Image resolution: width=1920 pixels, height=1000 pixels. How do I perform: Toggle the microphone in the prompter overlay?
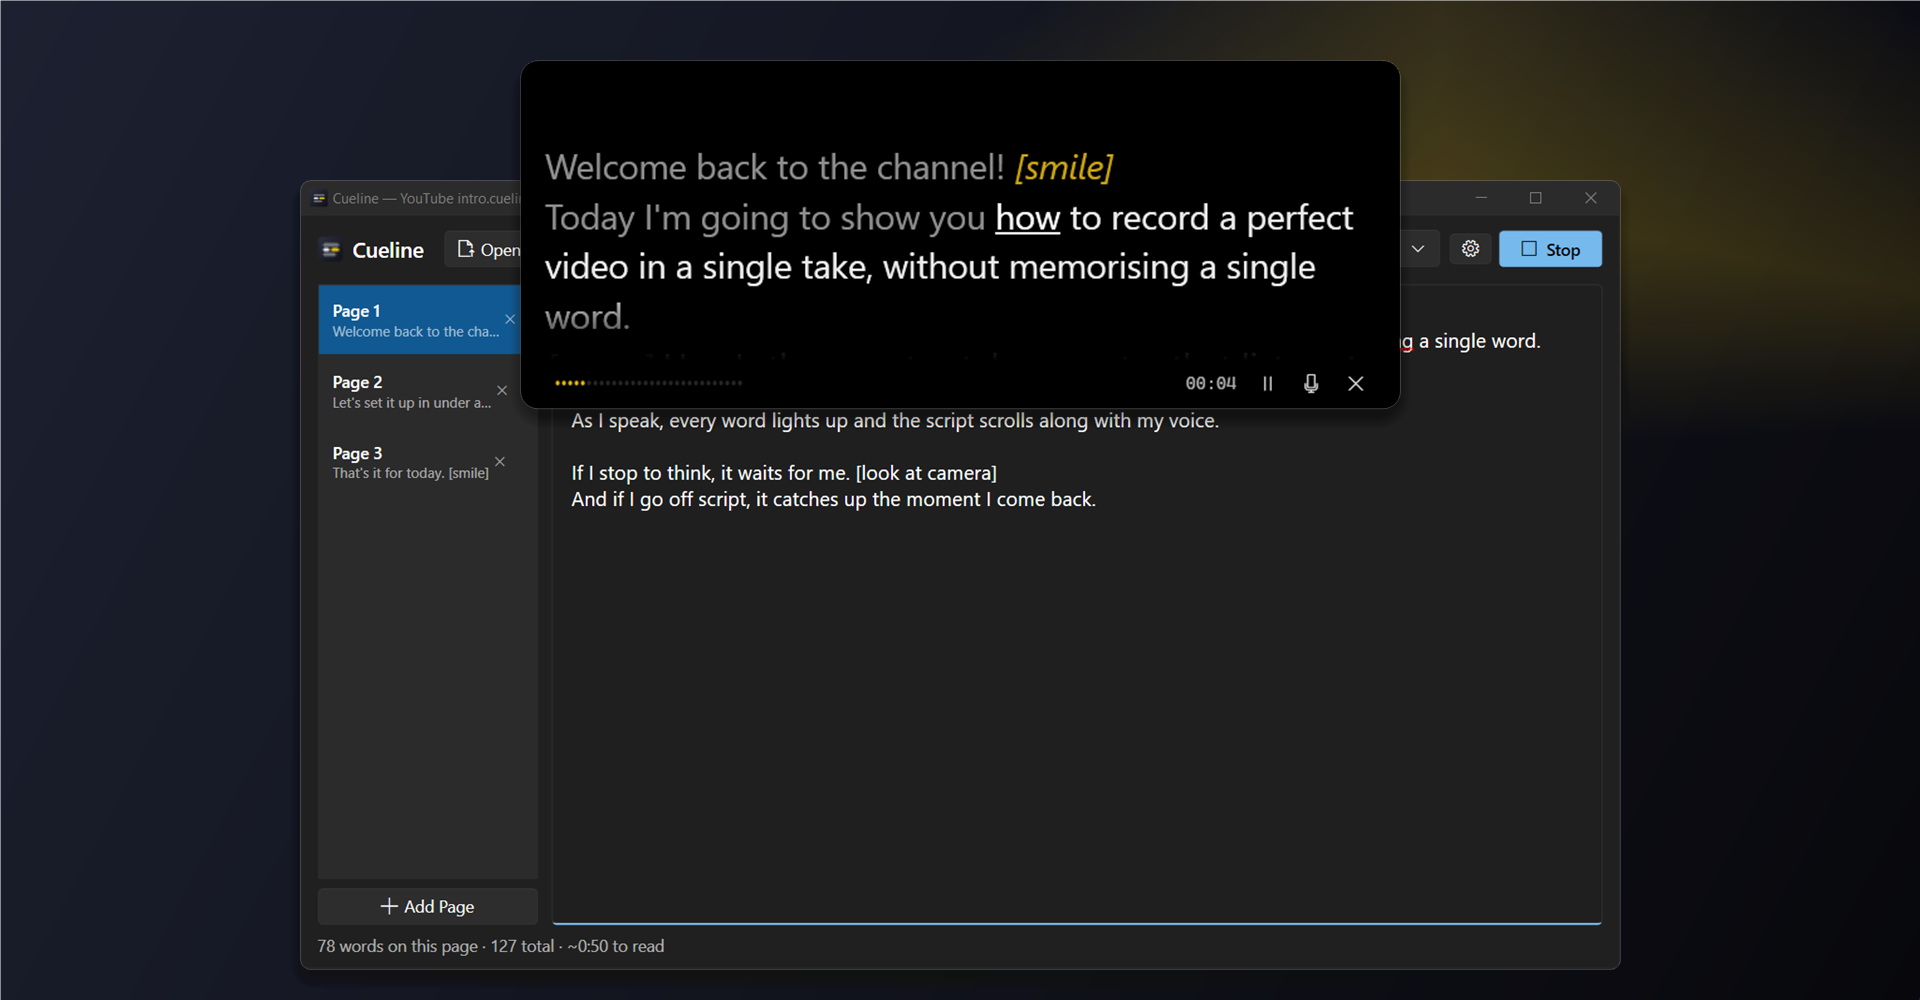1311,384
